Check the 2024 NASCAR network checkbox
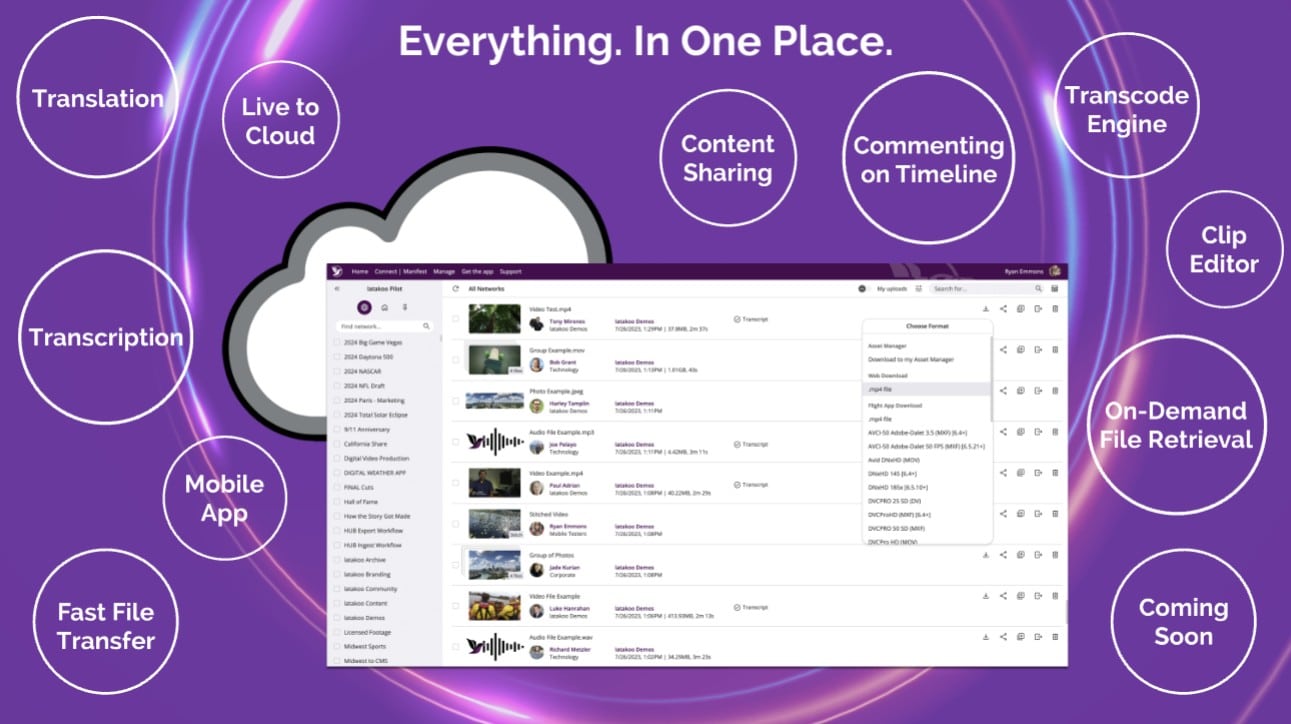The image size is (1291, 724). coord(337,371)
